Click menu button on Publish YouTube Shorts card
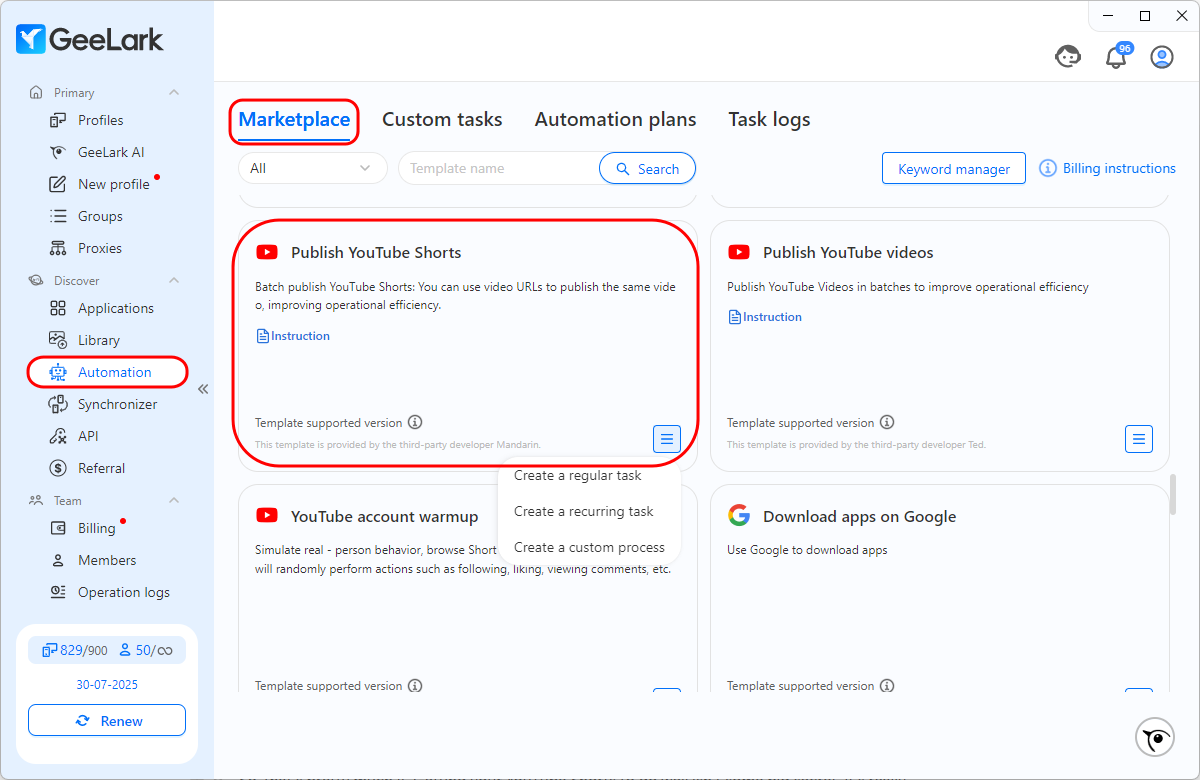This screenshot has height=780, width=1200. click(667, 438)
